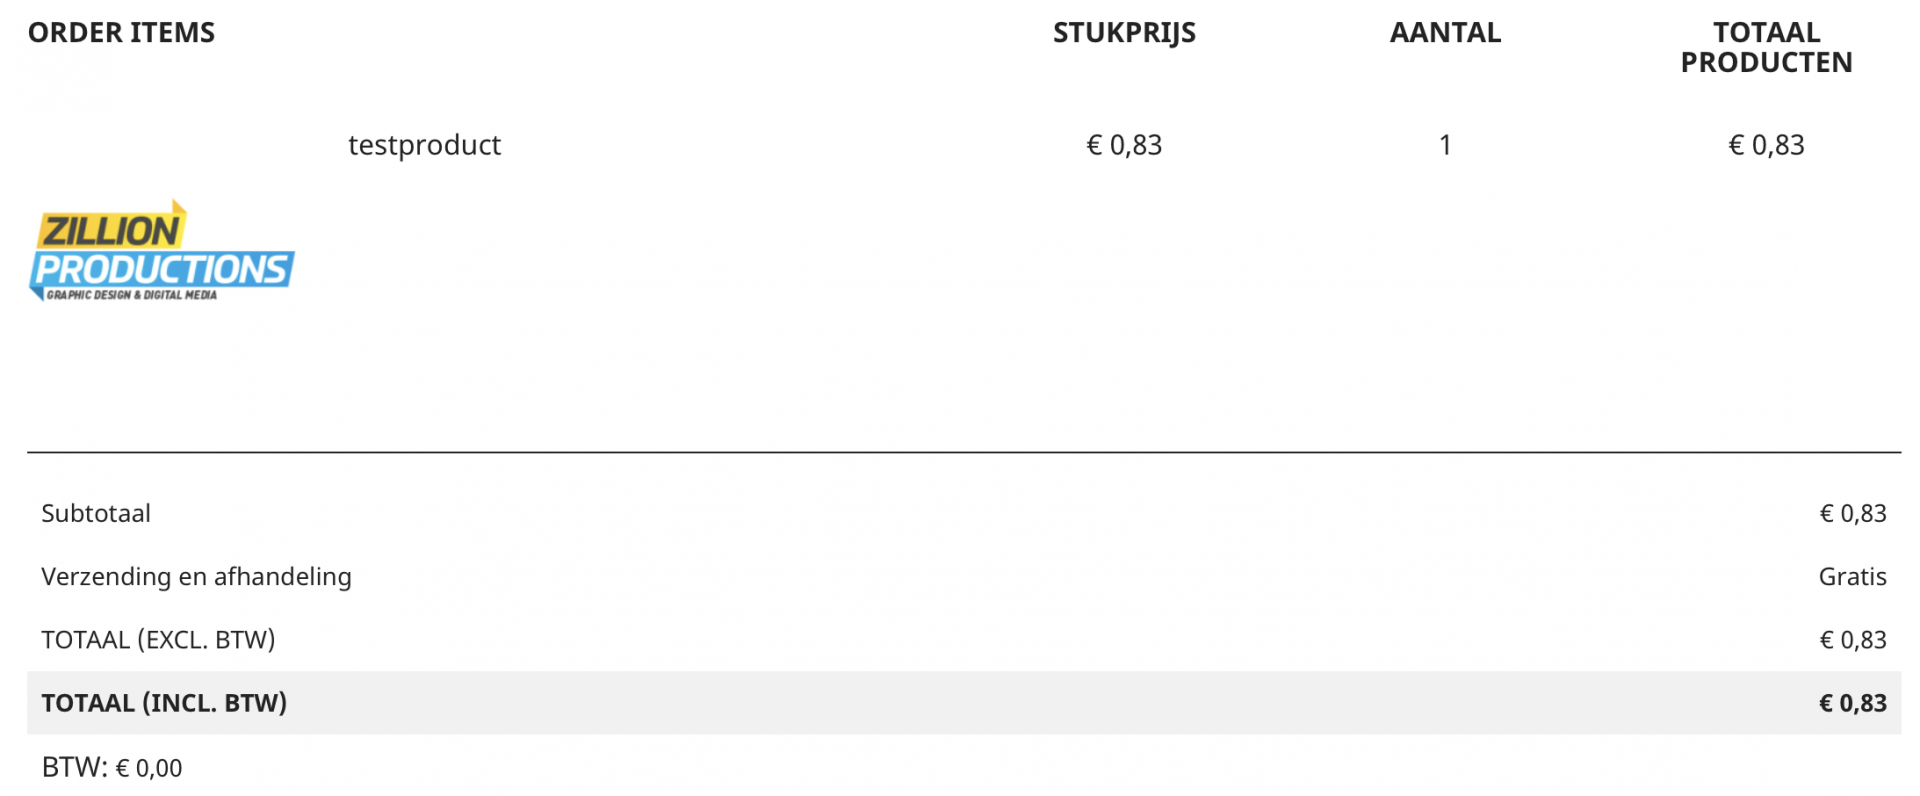Click the unit price € 0,83
Image resolution: width=1920 pixels, height=796 pixels.
pos(1124,145)
